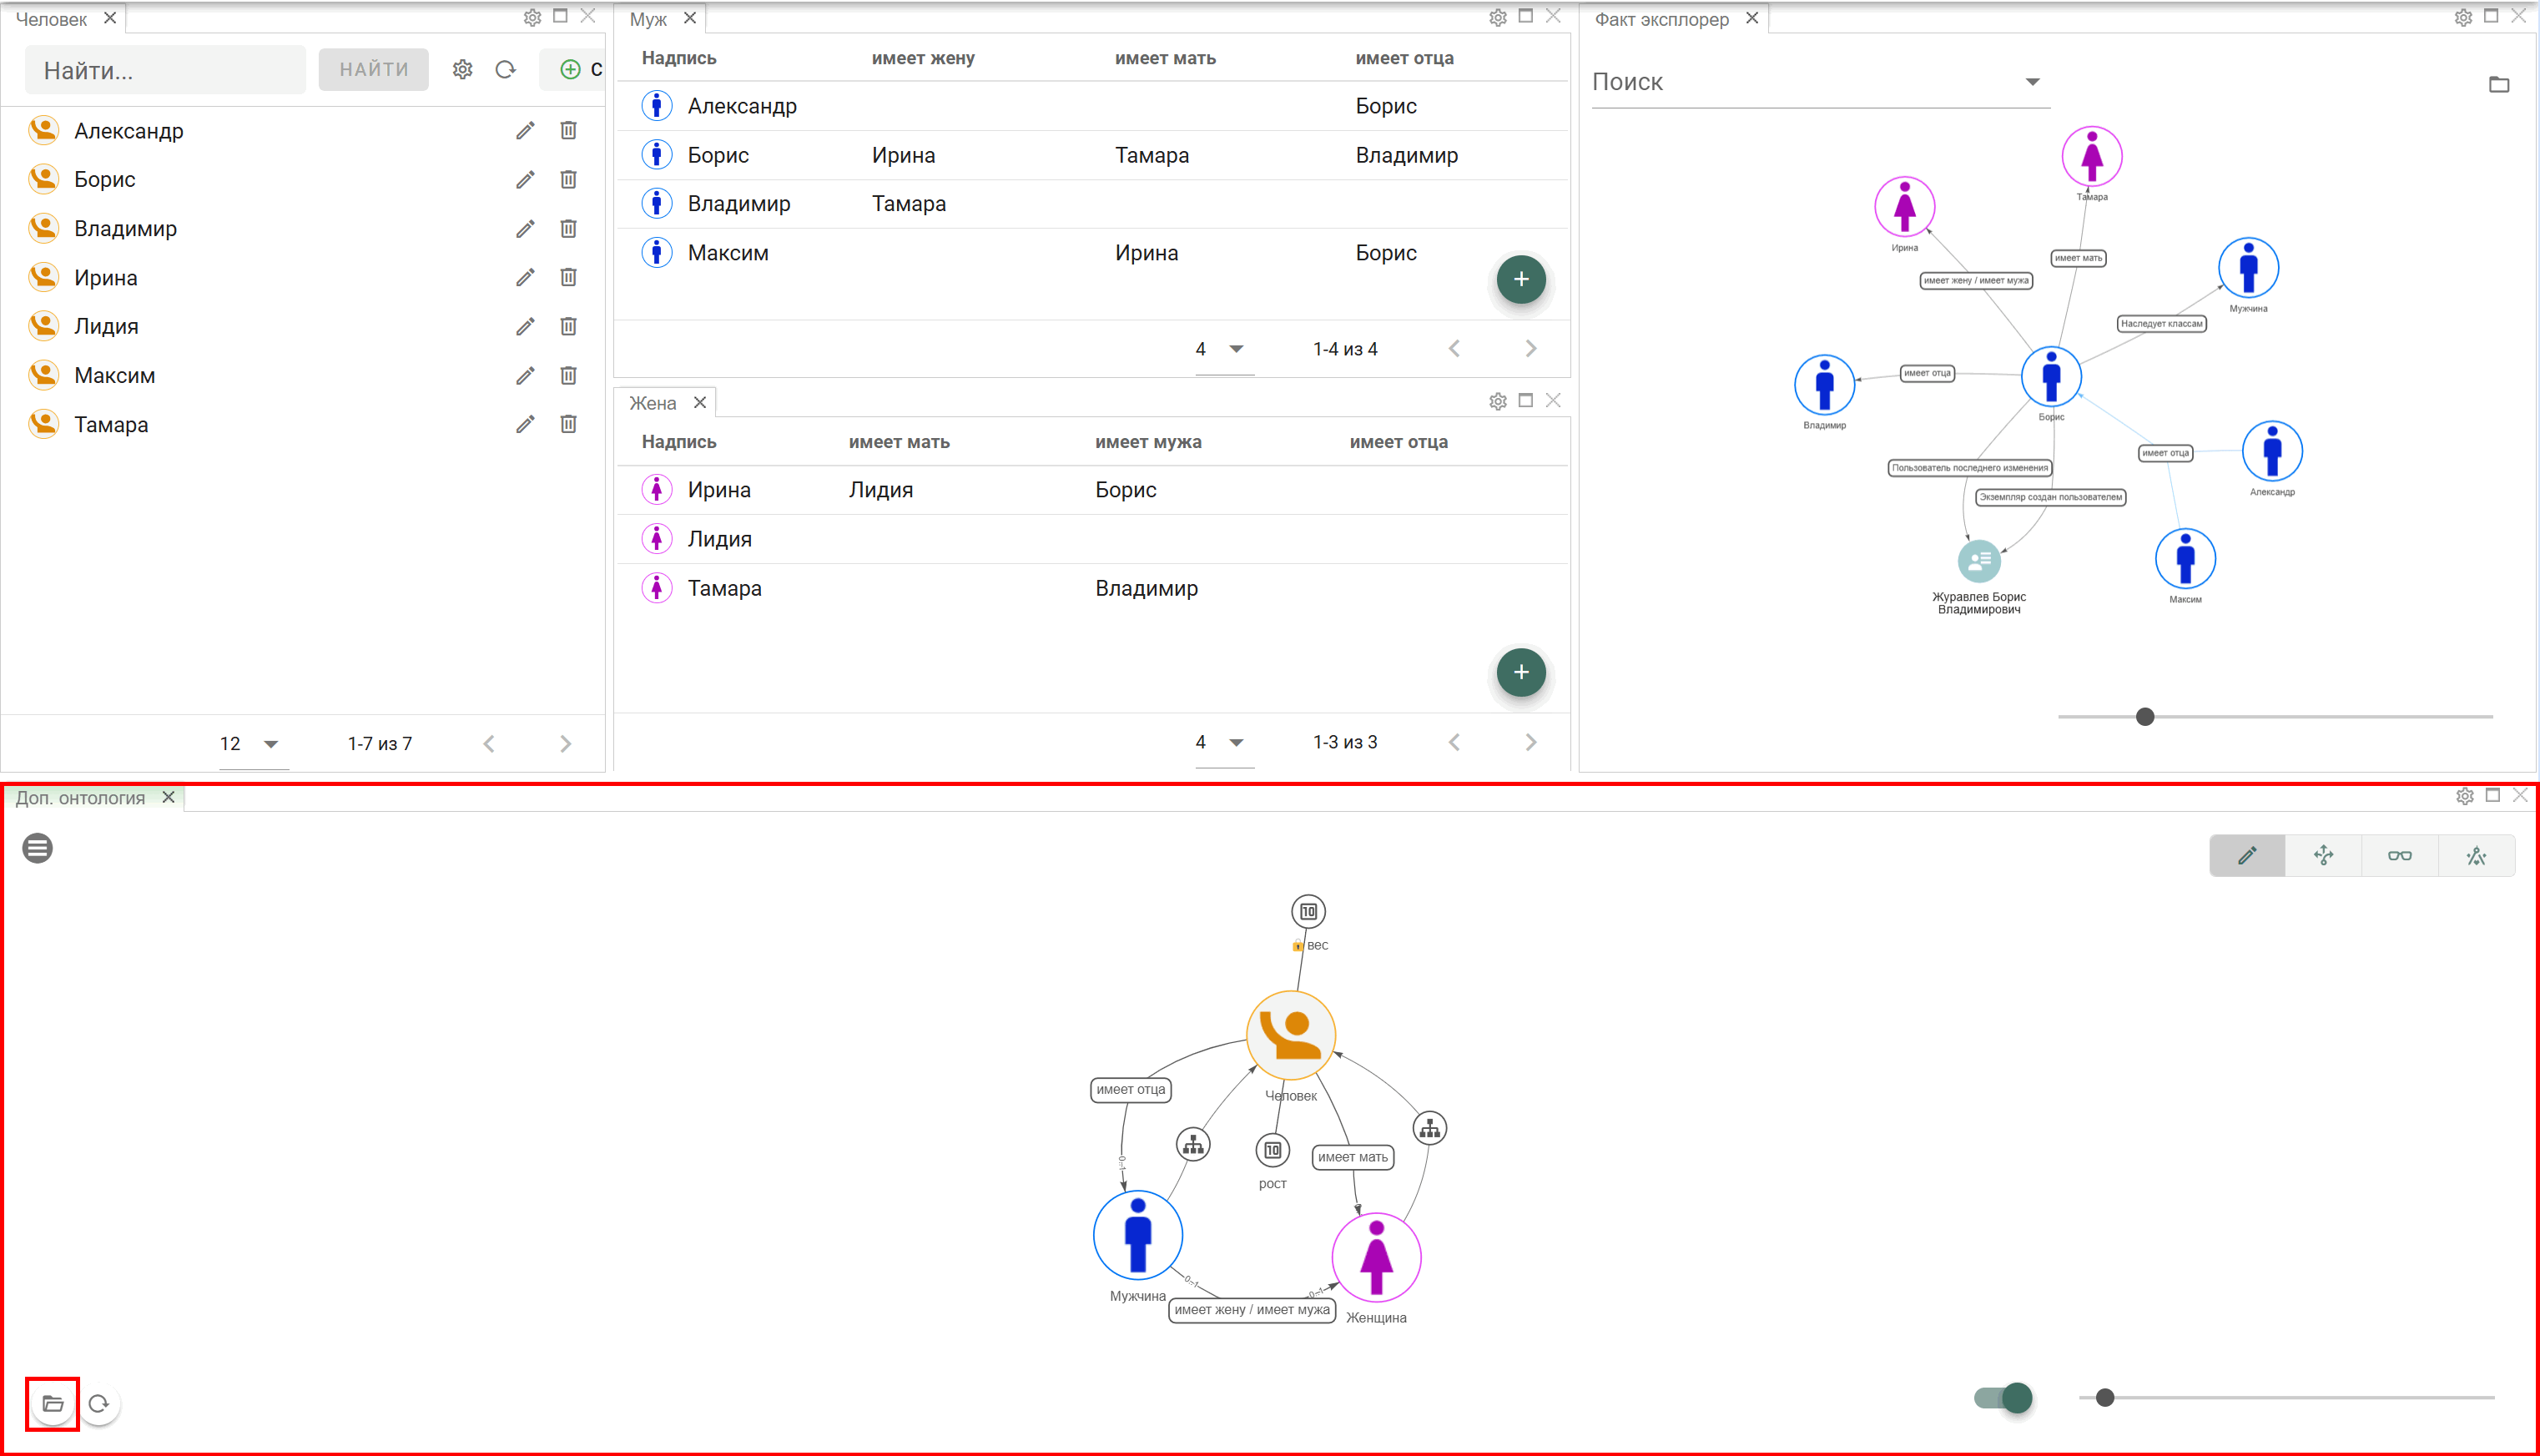Click the refresh icon beside the folder button
Image resolution: width=2540 pixels, height=1456 pixels.
(x=98, y=1404)
